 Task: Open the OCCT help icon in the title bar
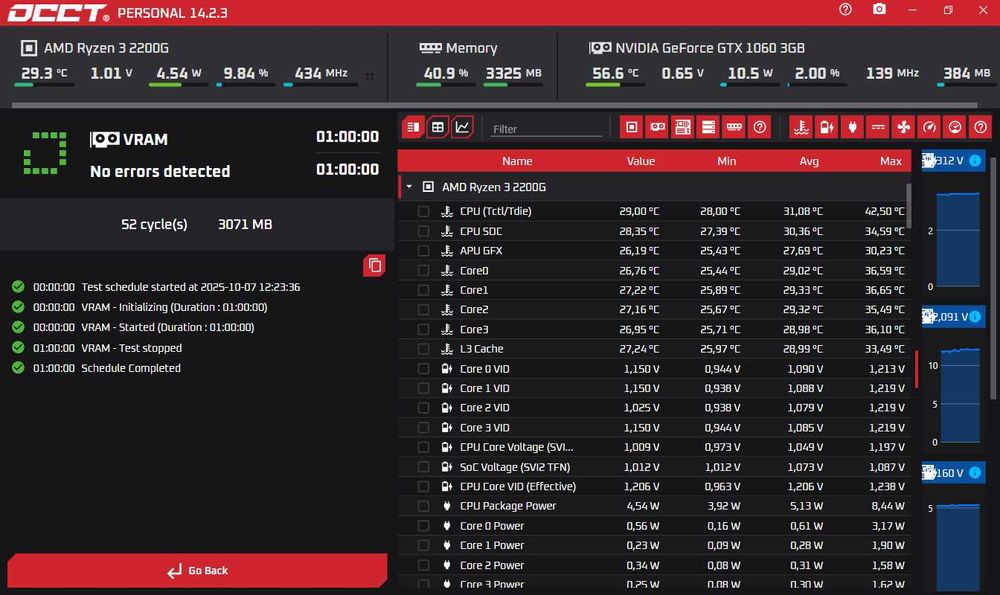845,10
